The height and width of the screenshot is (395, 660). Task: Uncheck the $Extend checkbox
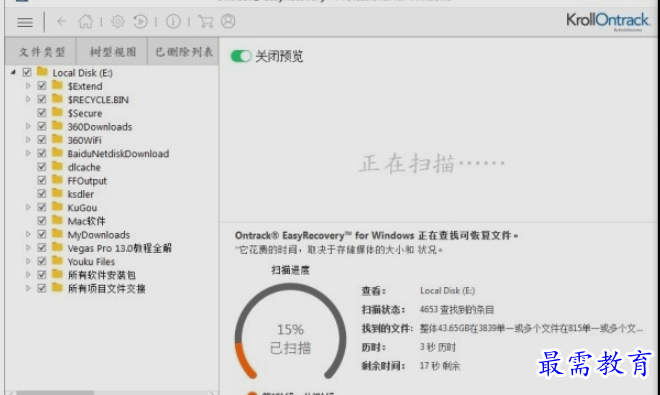[x=42, y=86]
